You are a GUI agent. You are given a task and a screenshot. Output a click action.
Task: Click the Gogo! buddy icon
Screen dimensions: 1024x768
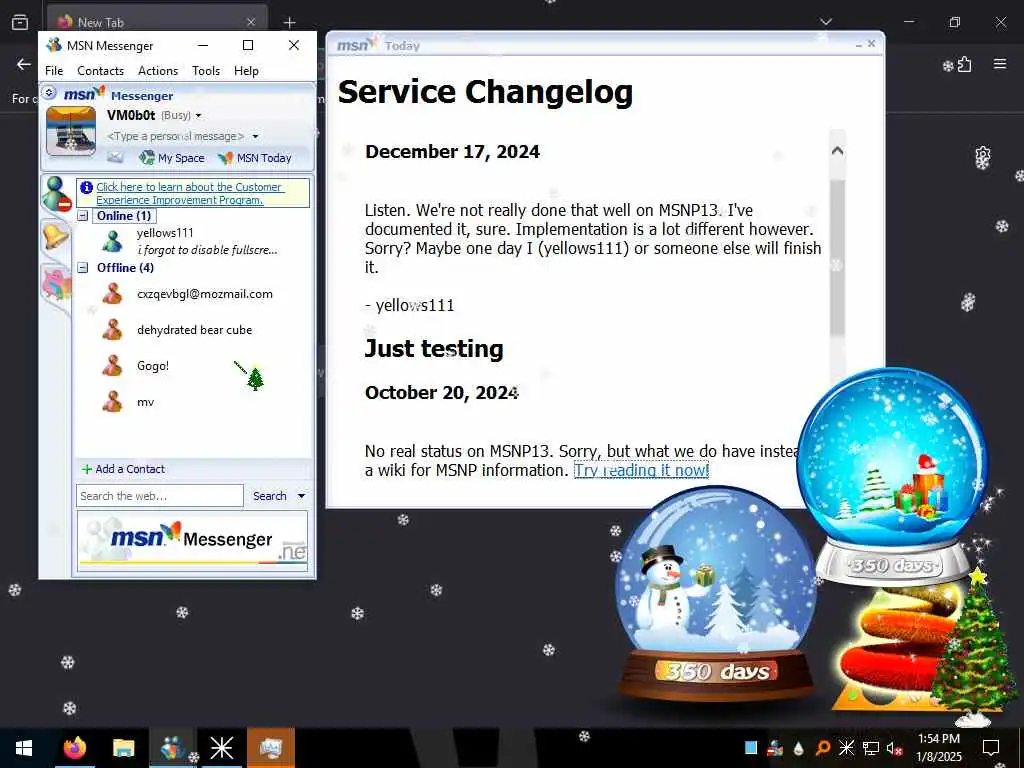(112, 366)
